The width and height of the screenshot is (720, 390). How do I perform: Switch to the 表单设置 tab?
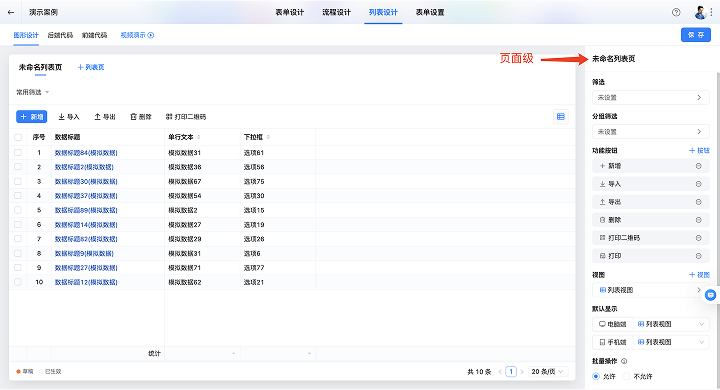[430, 12]
